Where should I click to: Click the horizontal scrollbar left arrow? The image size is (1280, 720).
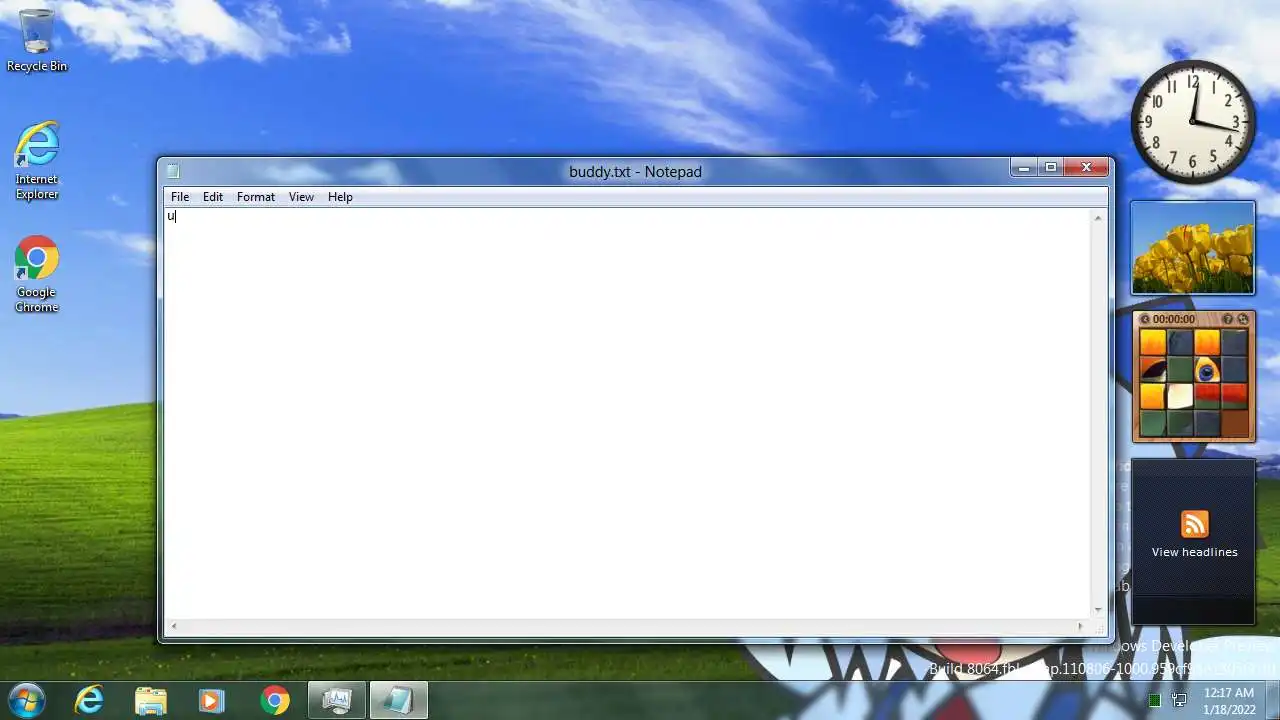point(174,626)
